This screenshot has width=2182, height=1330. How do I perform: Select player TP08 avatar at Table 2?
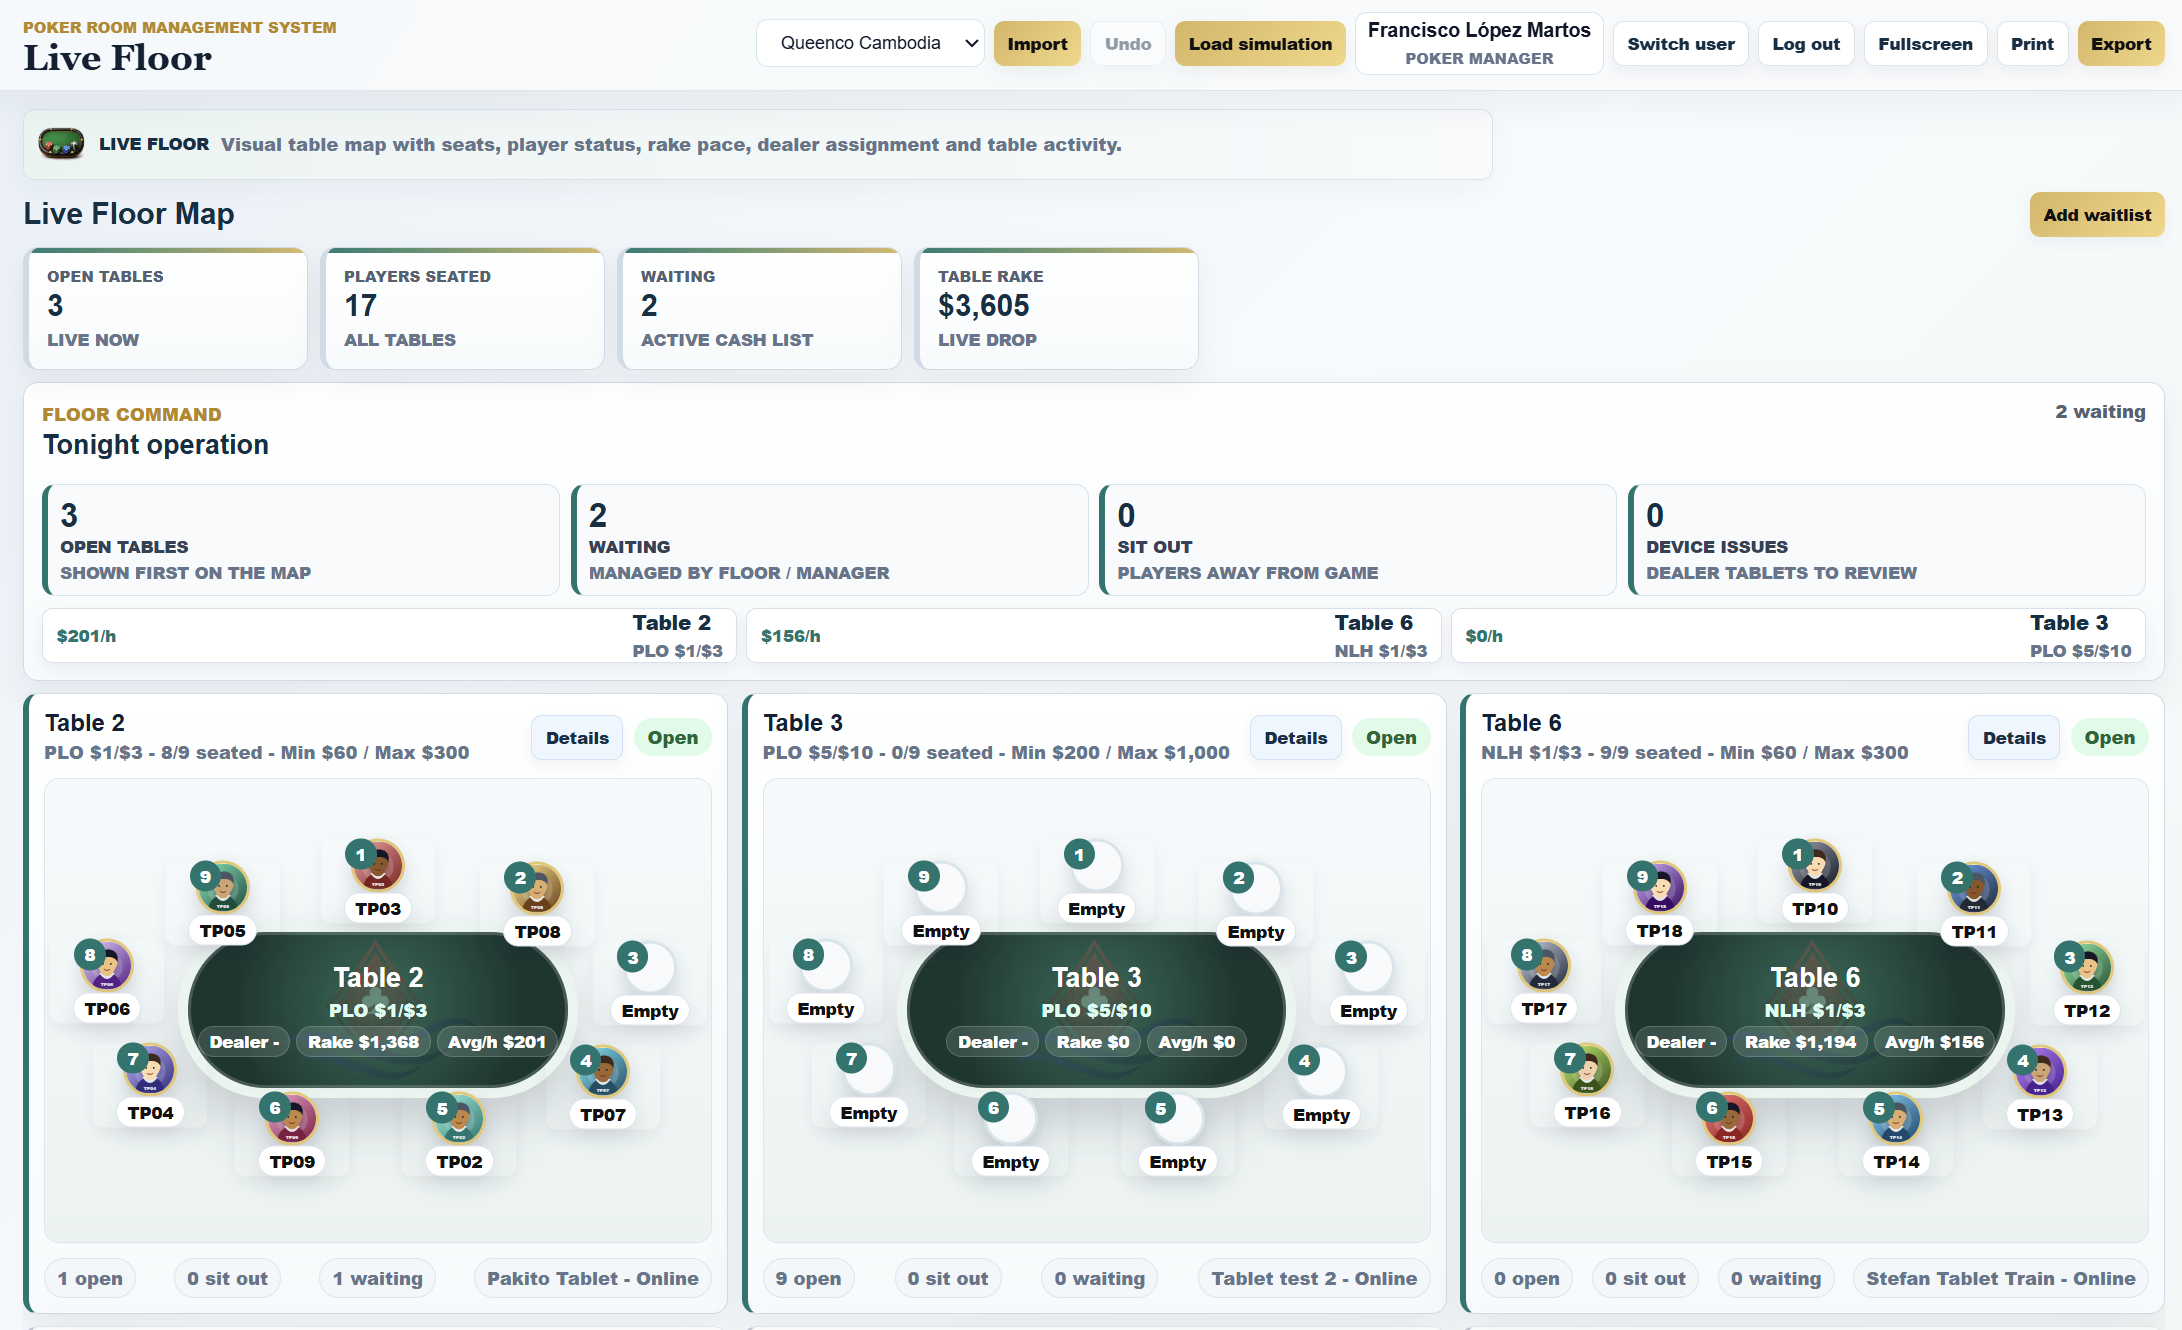tap(537, 888)
